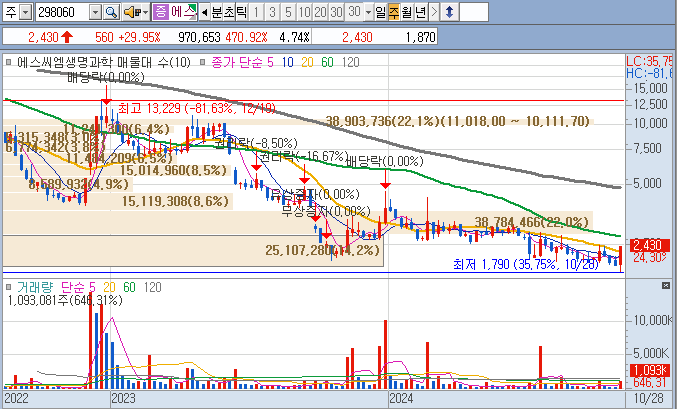Click the black left-arrow next to 분
The width and height of the screenshot is (677, 409).
click(x=205, y=12)
